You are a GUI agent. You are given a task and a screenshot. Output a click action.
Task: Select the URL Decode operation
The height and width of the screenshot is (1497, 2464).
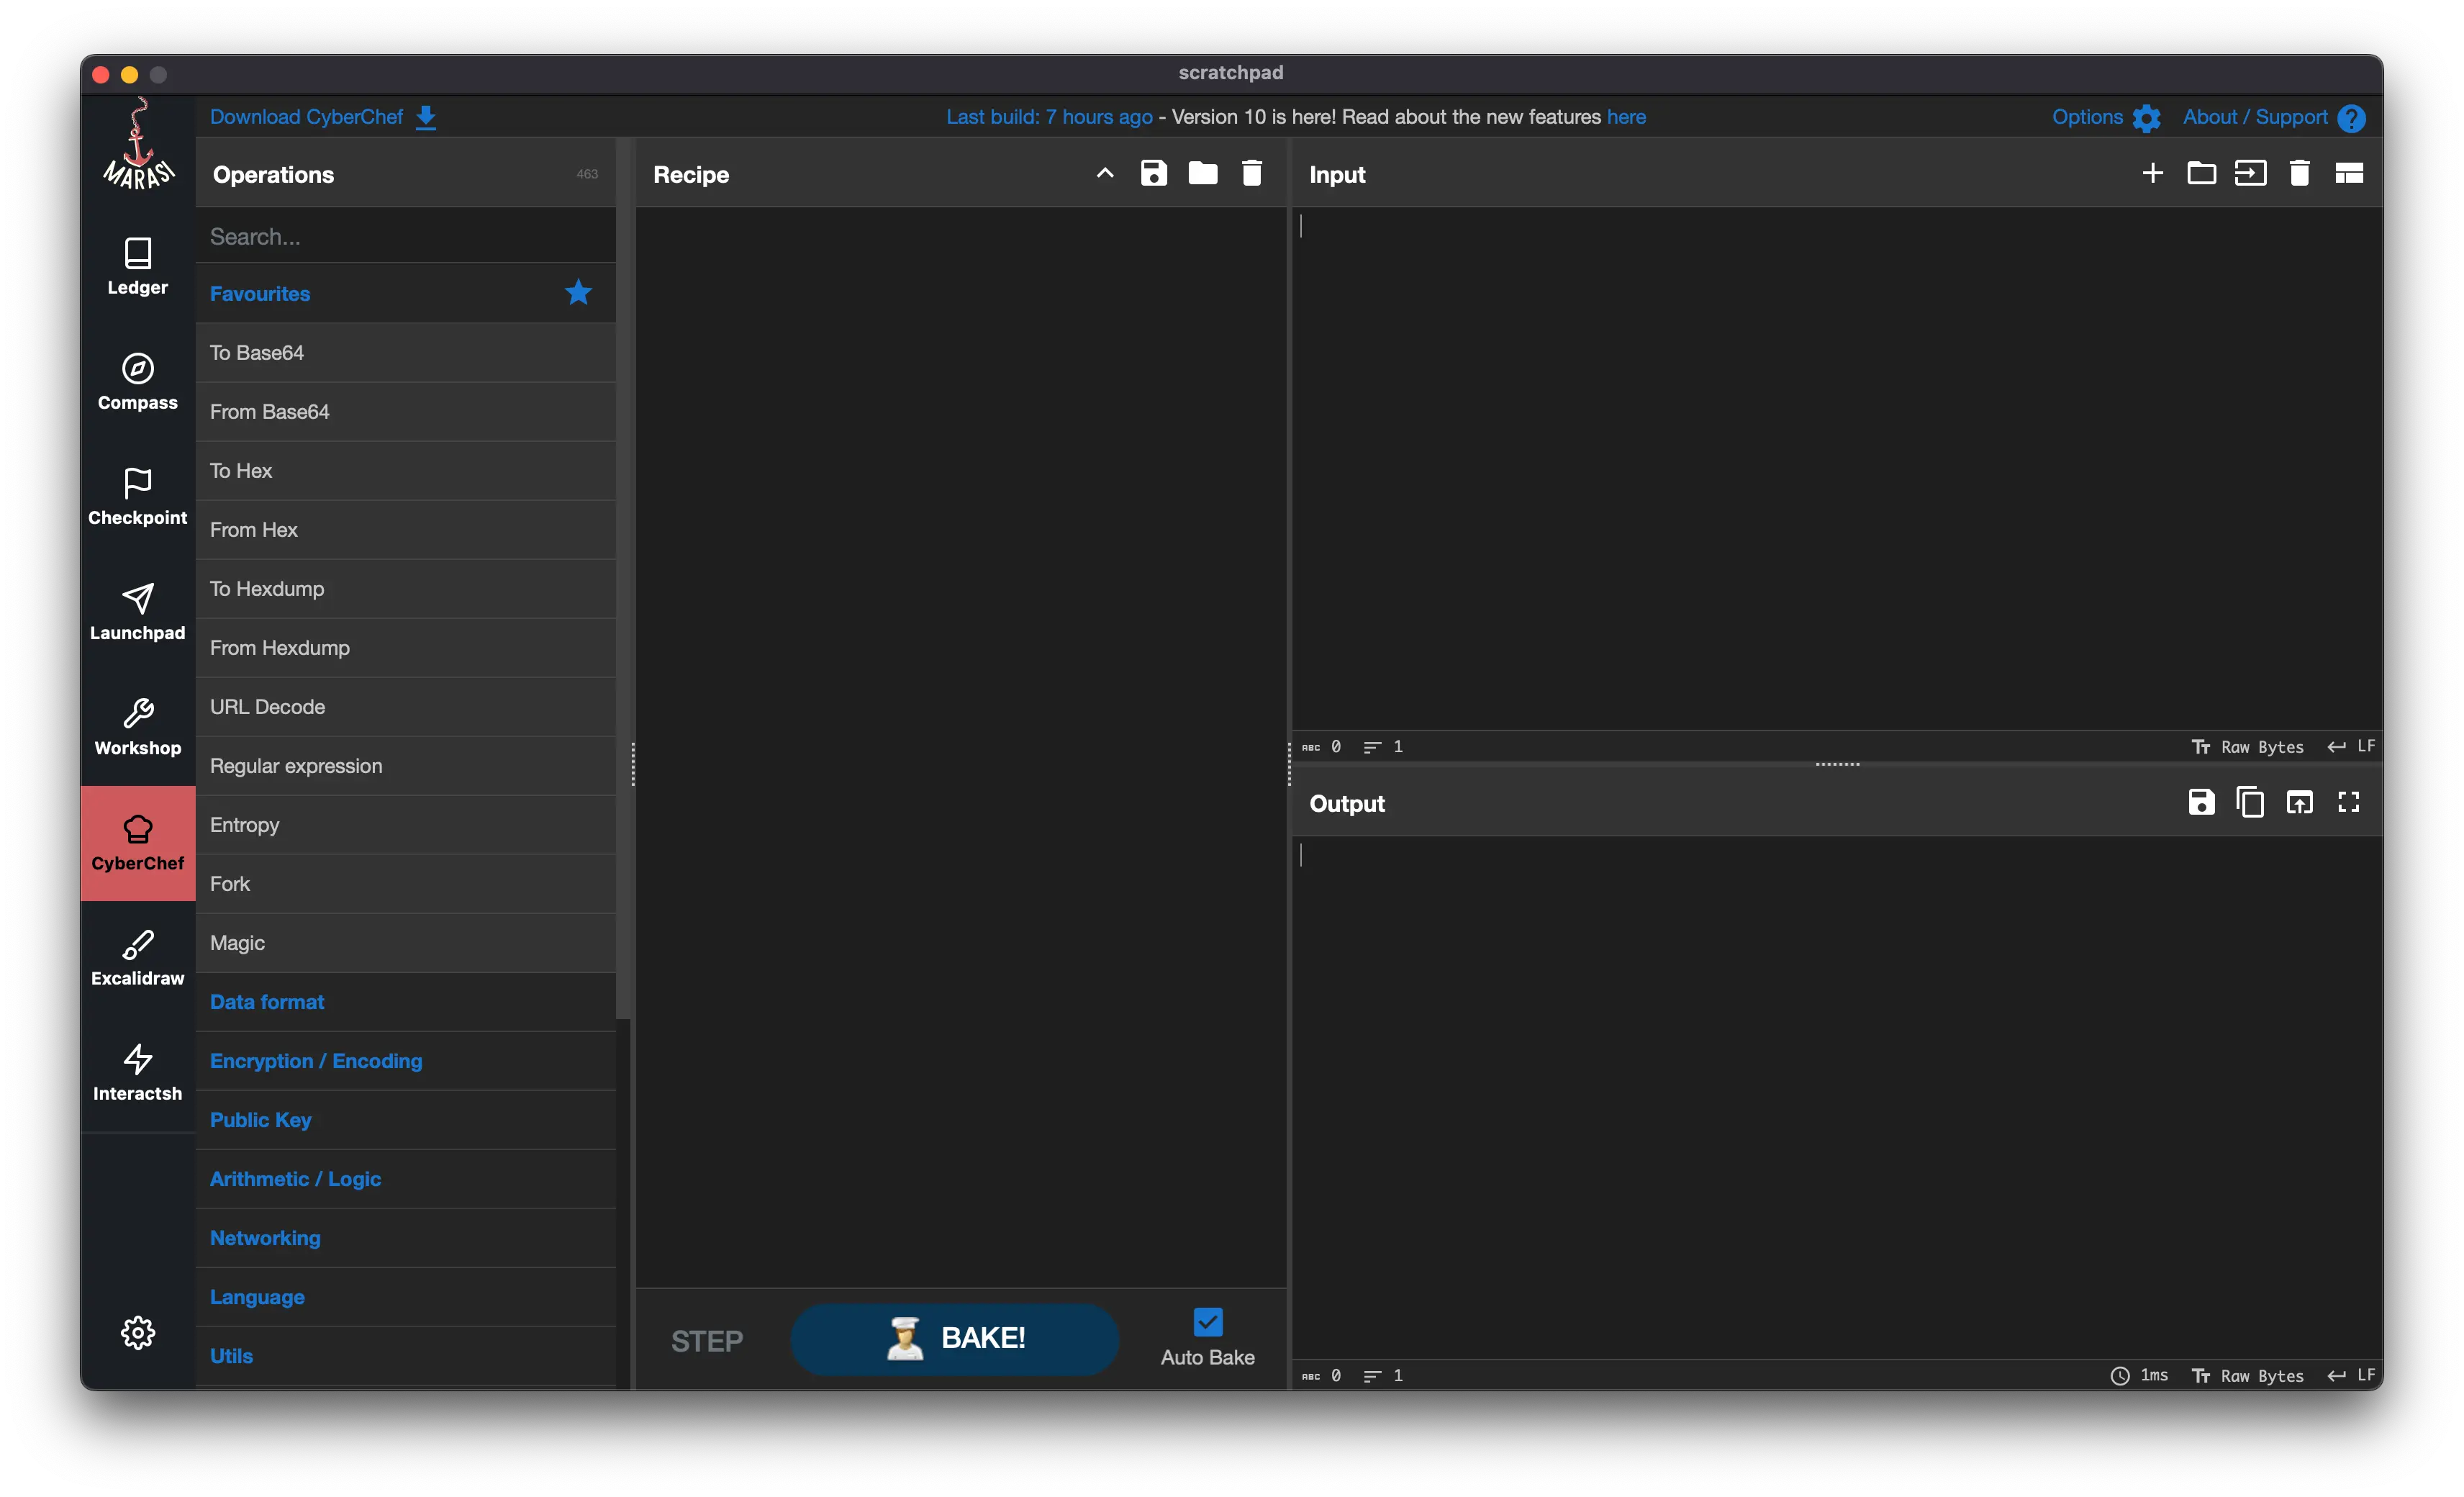click(x=405, y=706)
